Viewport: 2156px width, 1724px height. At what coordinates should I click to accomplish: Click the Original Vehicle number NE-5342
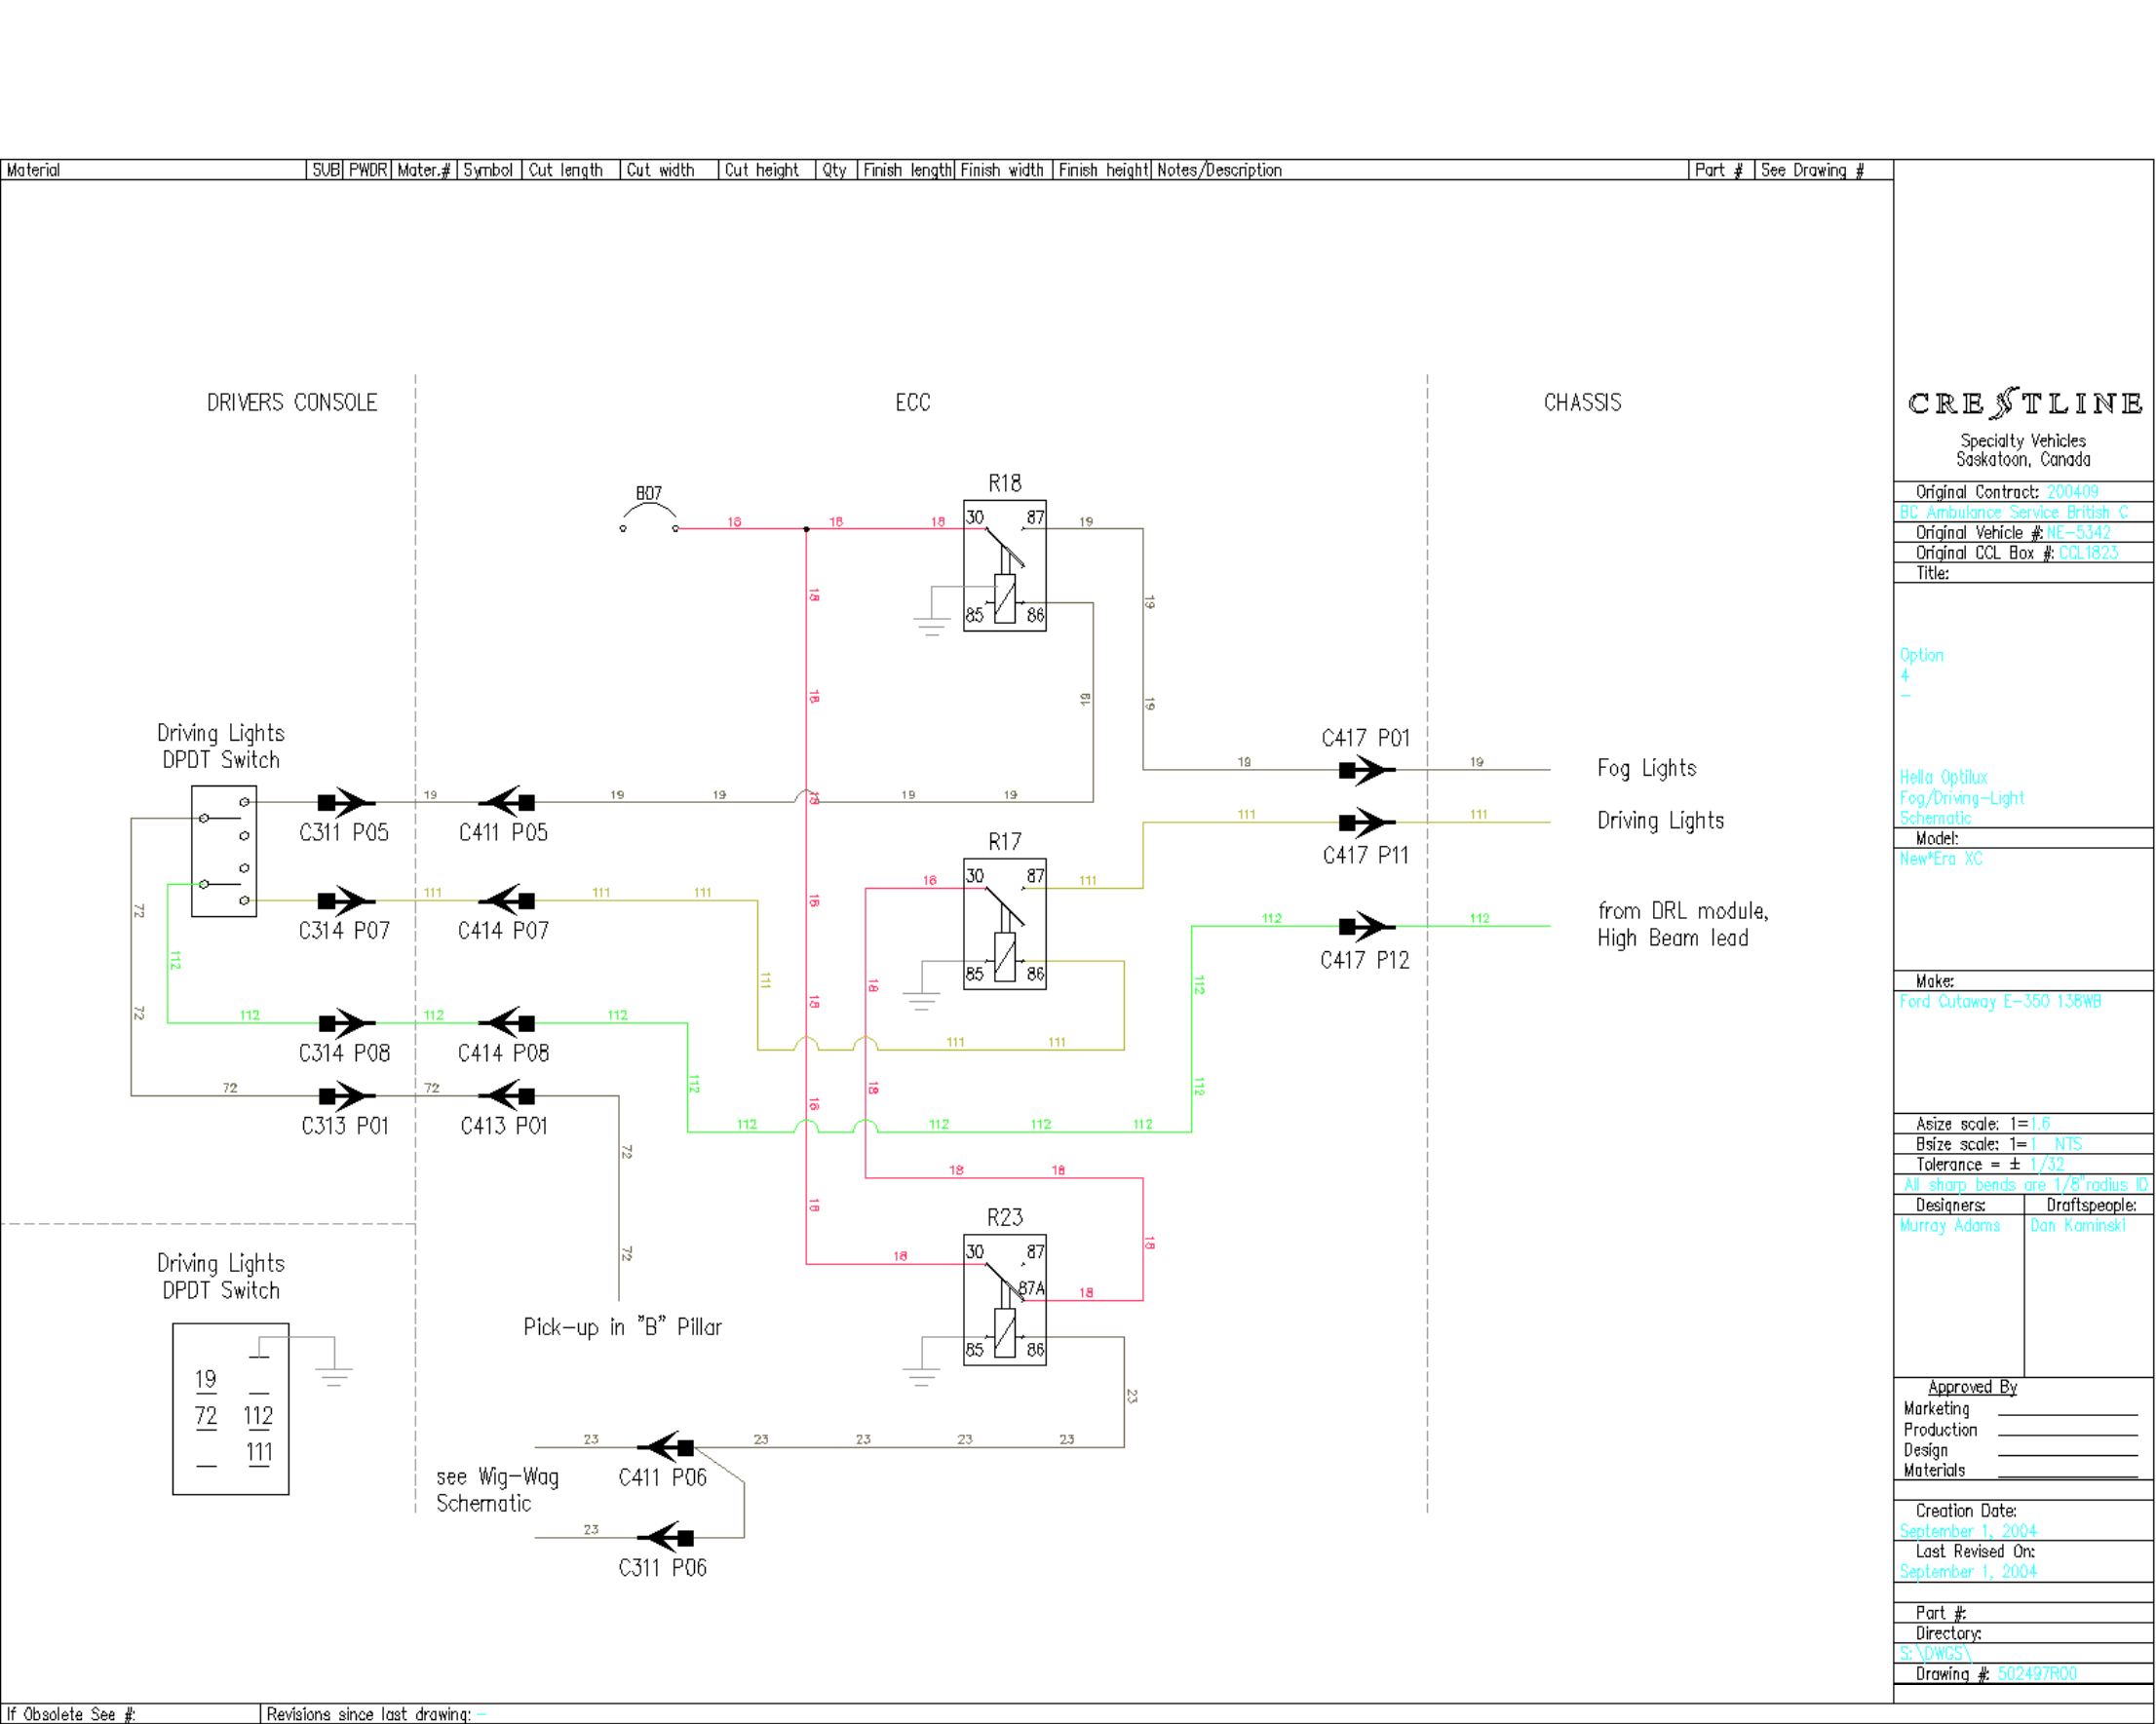click(x=2078, y=532)
